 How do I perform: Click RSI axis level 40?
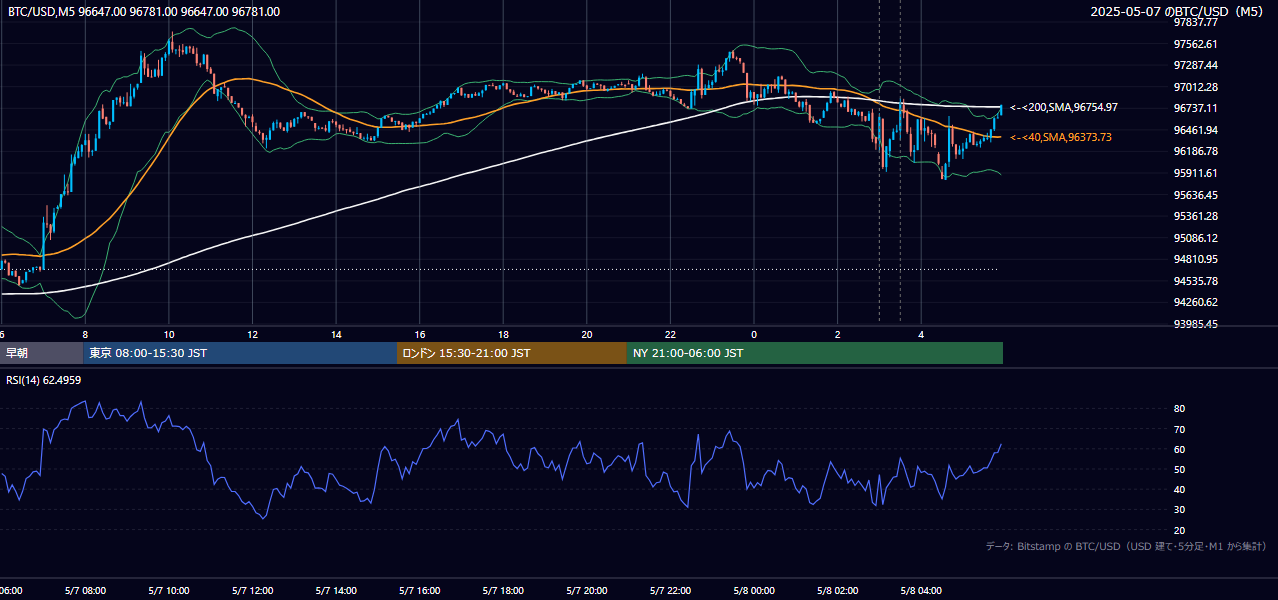tap(1179, 489)
